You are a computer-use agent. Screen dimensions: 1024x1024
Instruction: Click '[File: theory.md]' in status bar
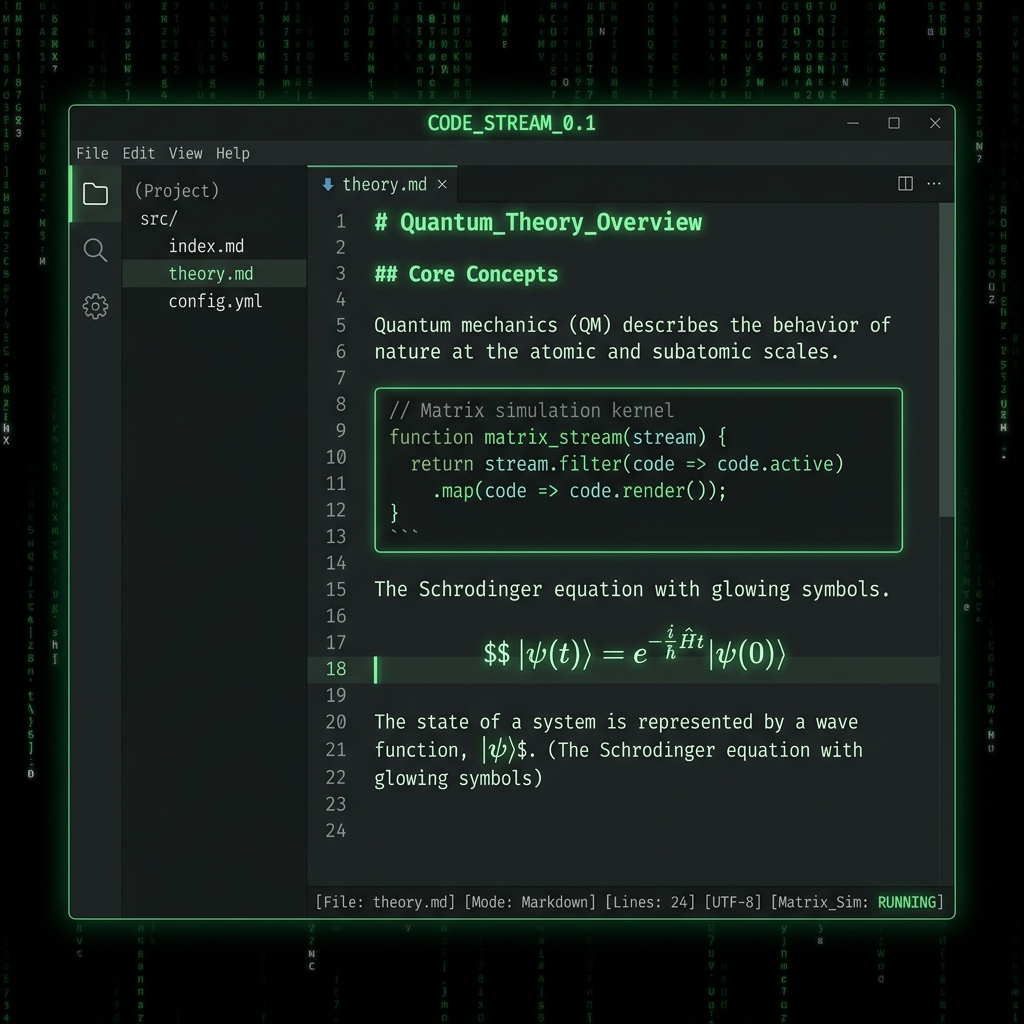pos(385,902)
